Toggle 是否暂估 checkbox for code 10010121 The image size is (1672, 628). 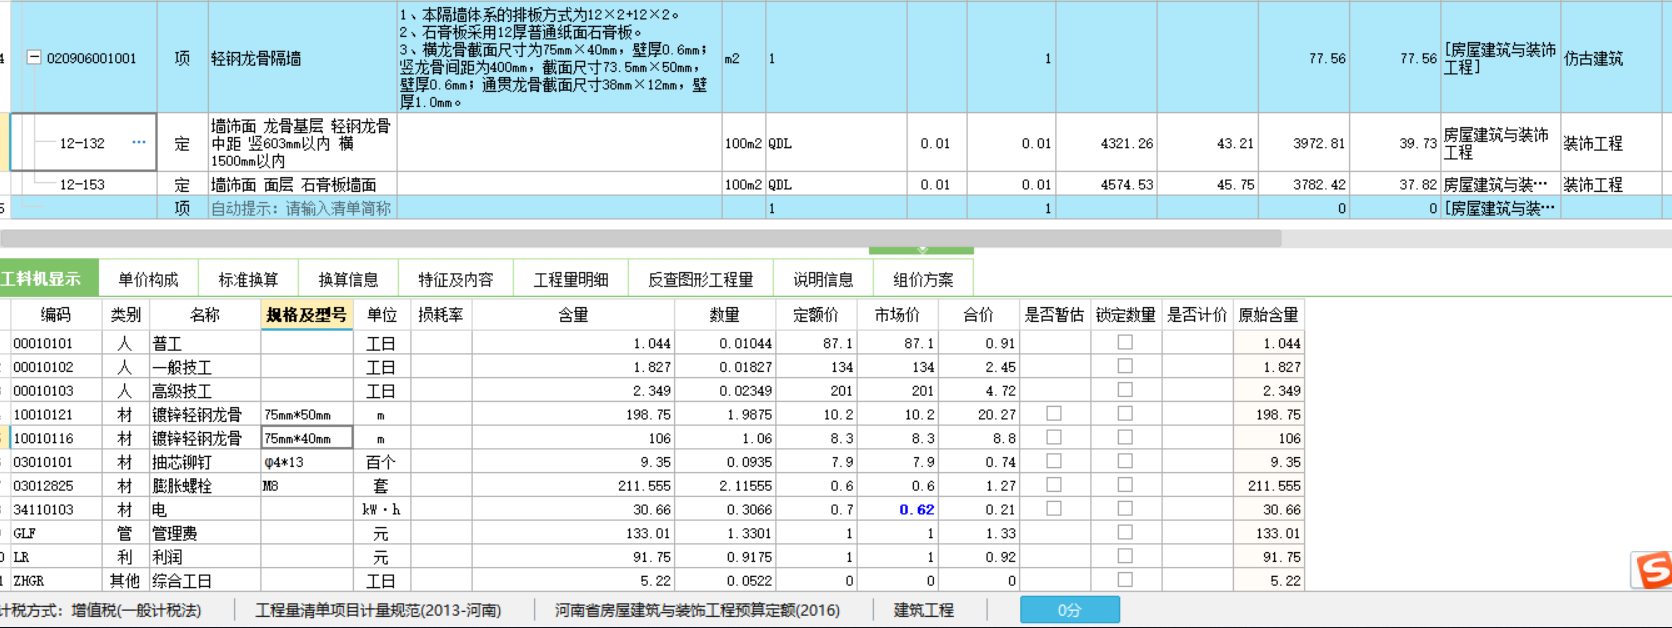tap(1053, 413)
